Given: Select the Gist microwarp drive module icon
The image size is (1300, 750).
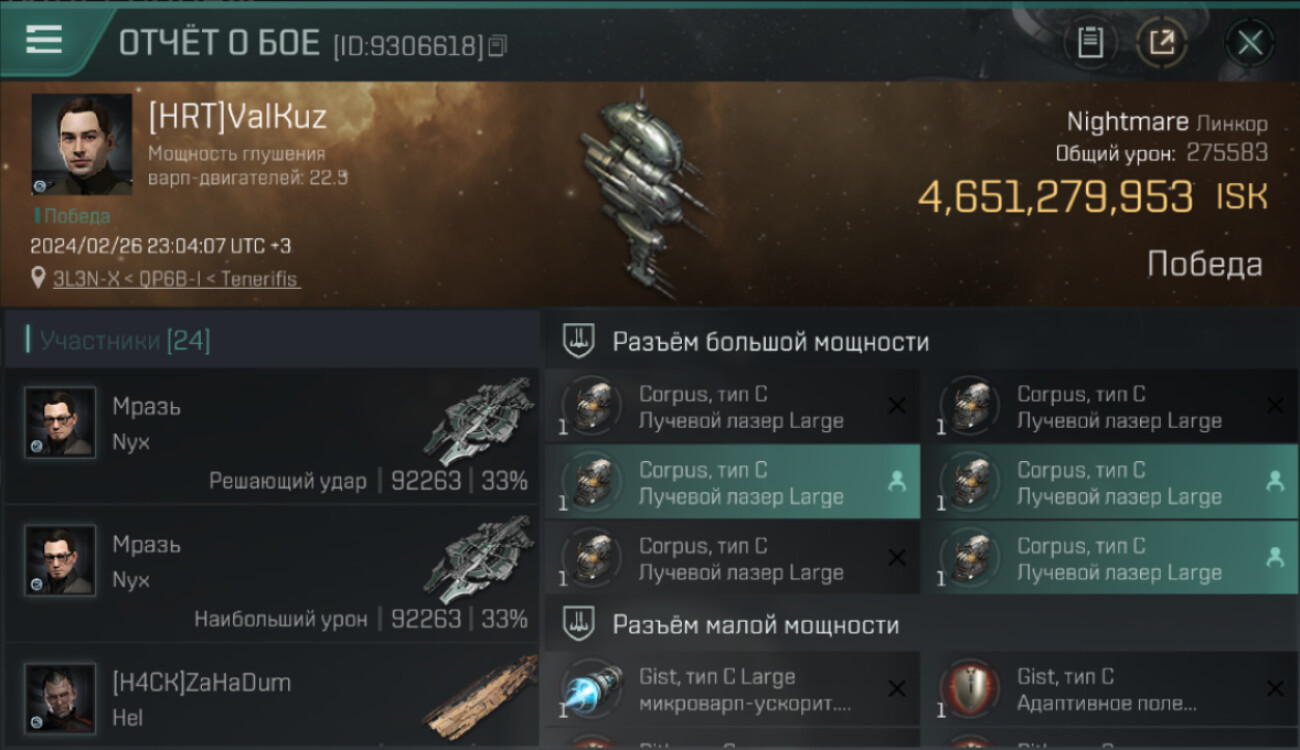Looking at the screenshot, I should click(592, 690).
